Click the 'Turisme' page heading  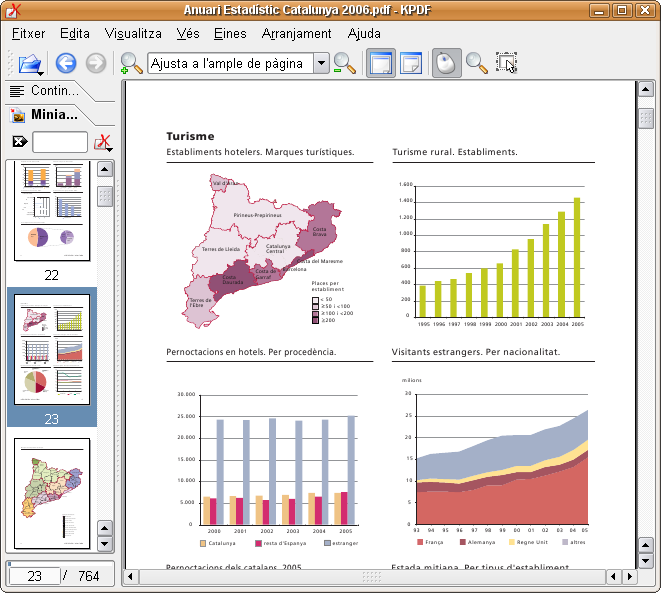[190, 136]
